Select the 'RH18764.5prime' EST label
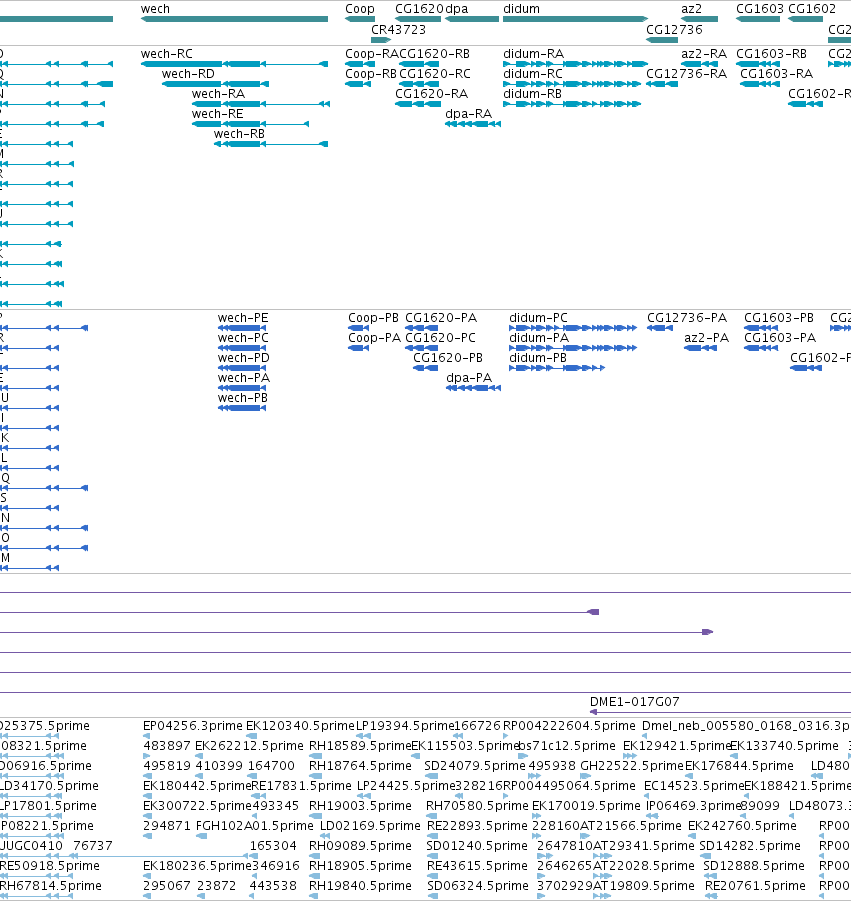This screenshot has width=851, height=901. [x=360, y=766]
